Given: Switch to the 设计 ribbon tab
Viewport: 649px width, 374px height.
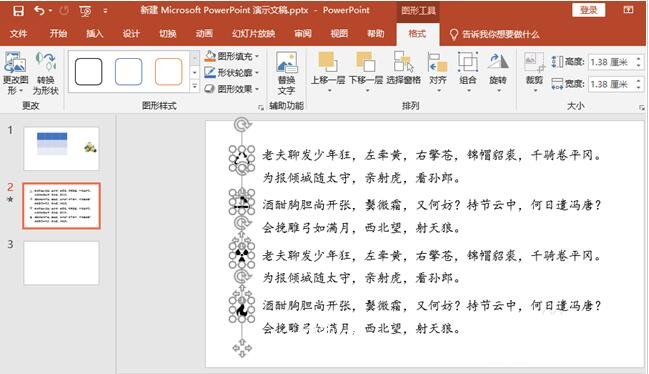Looking at the screenshot, I should pos(131,34).
